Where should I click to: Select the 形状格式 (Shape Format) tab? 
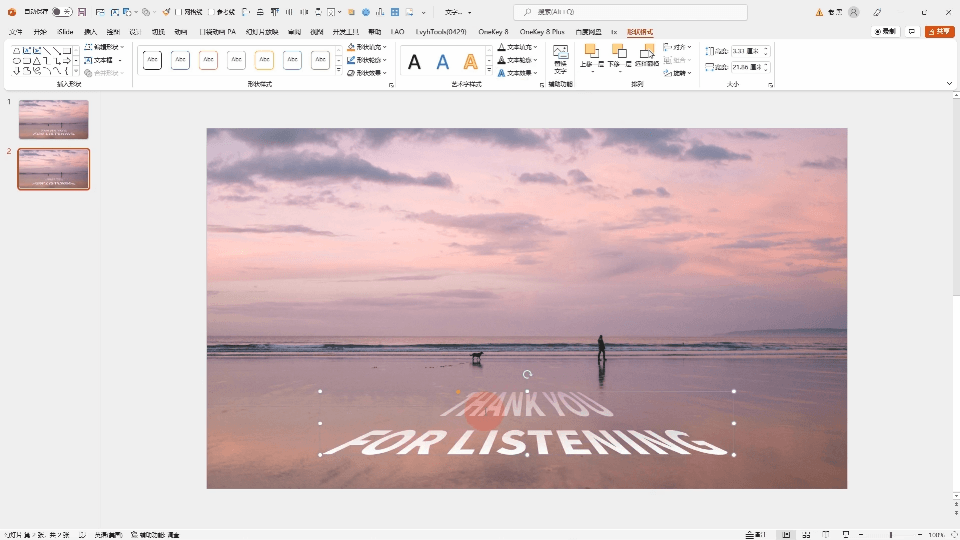point(640,32)
